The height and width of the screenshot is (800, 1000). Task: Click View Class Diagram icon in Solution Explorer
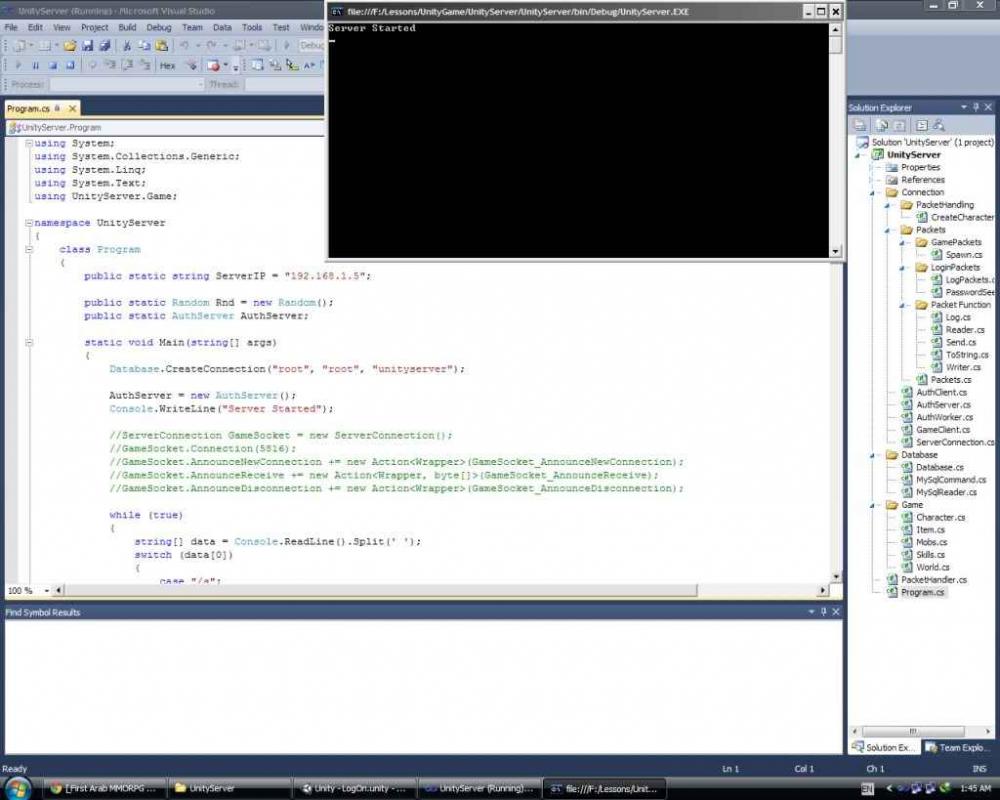click(x=938, y=125)
